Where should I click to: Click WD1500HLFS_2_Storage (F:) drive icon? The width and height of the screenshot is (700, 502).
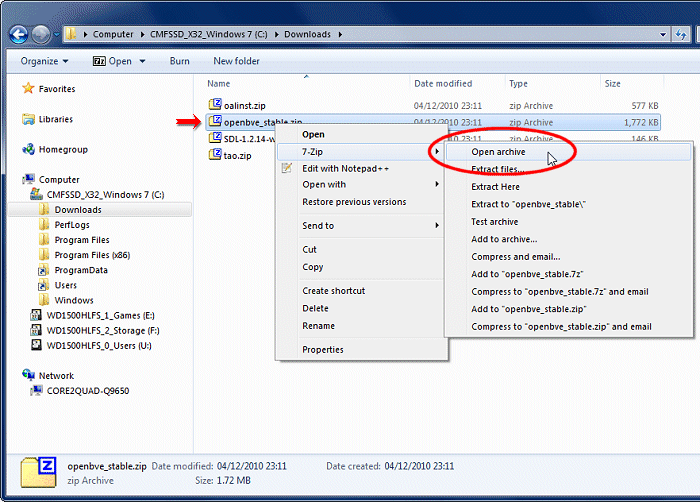click(36, 330)
